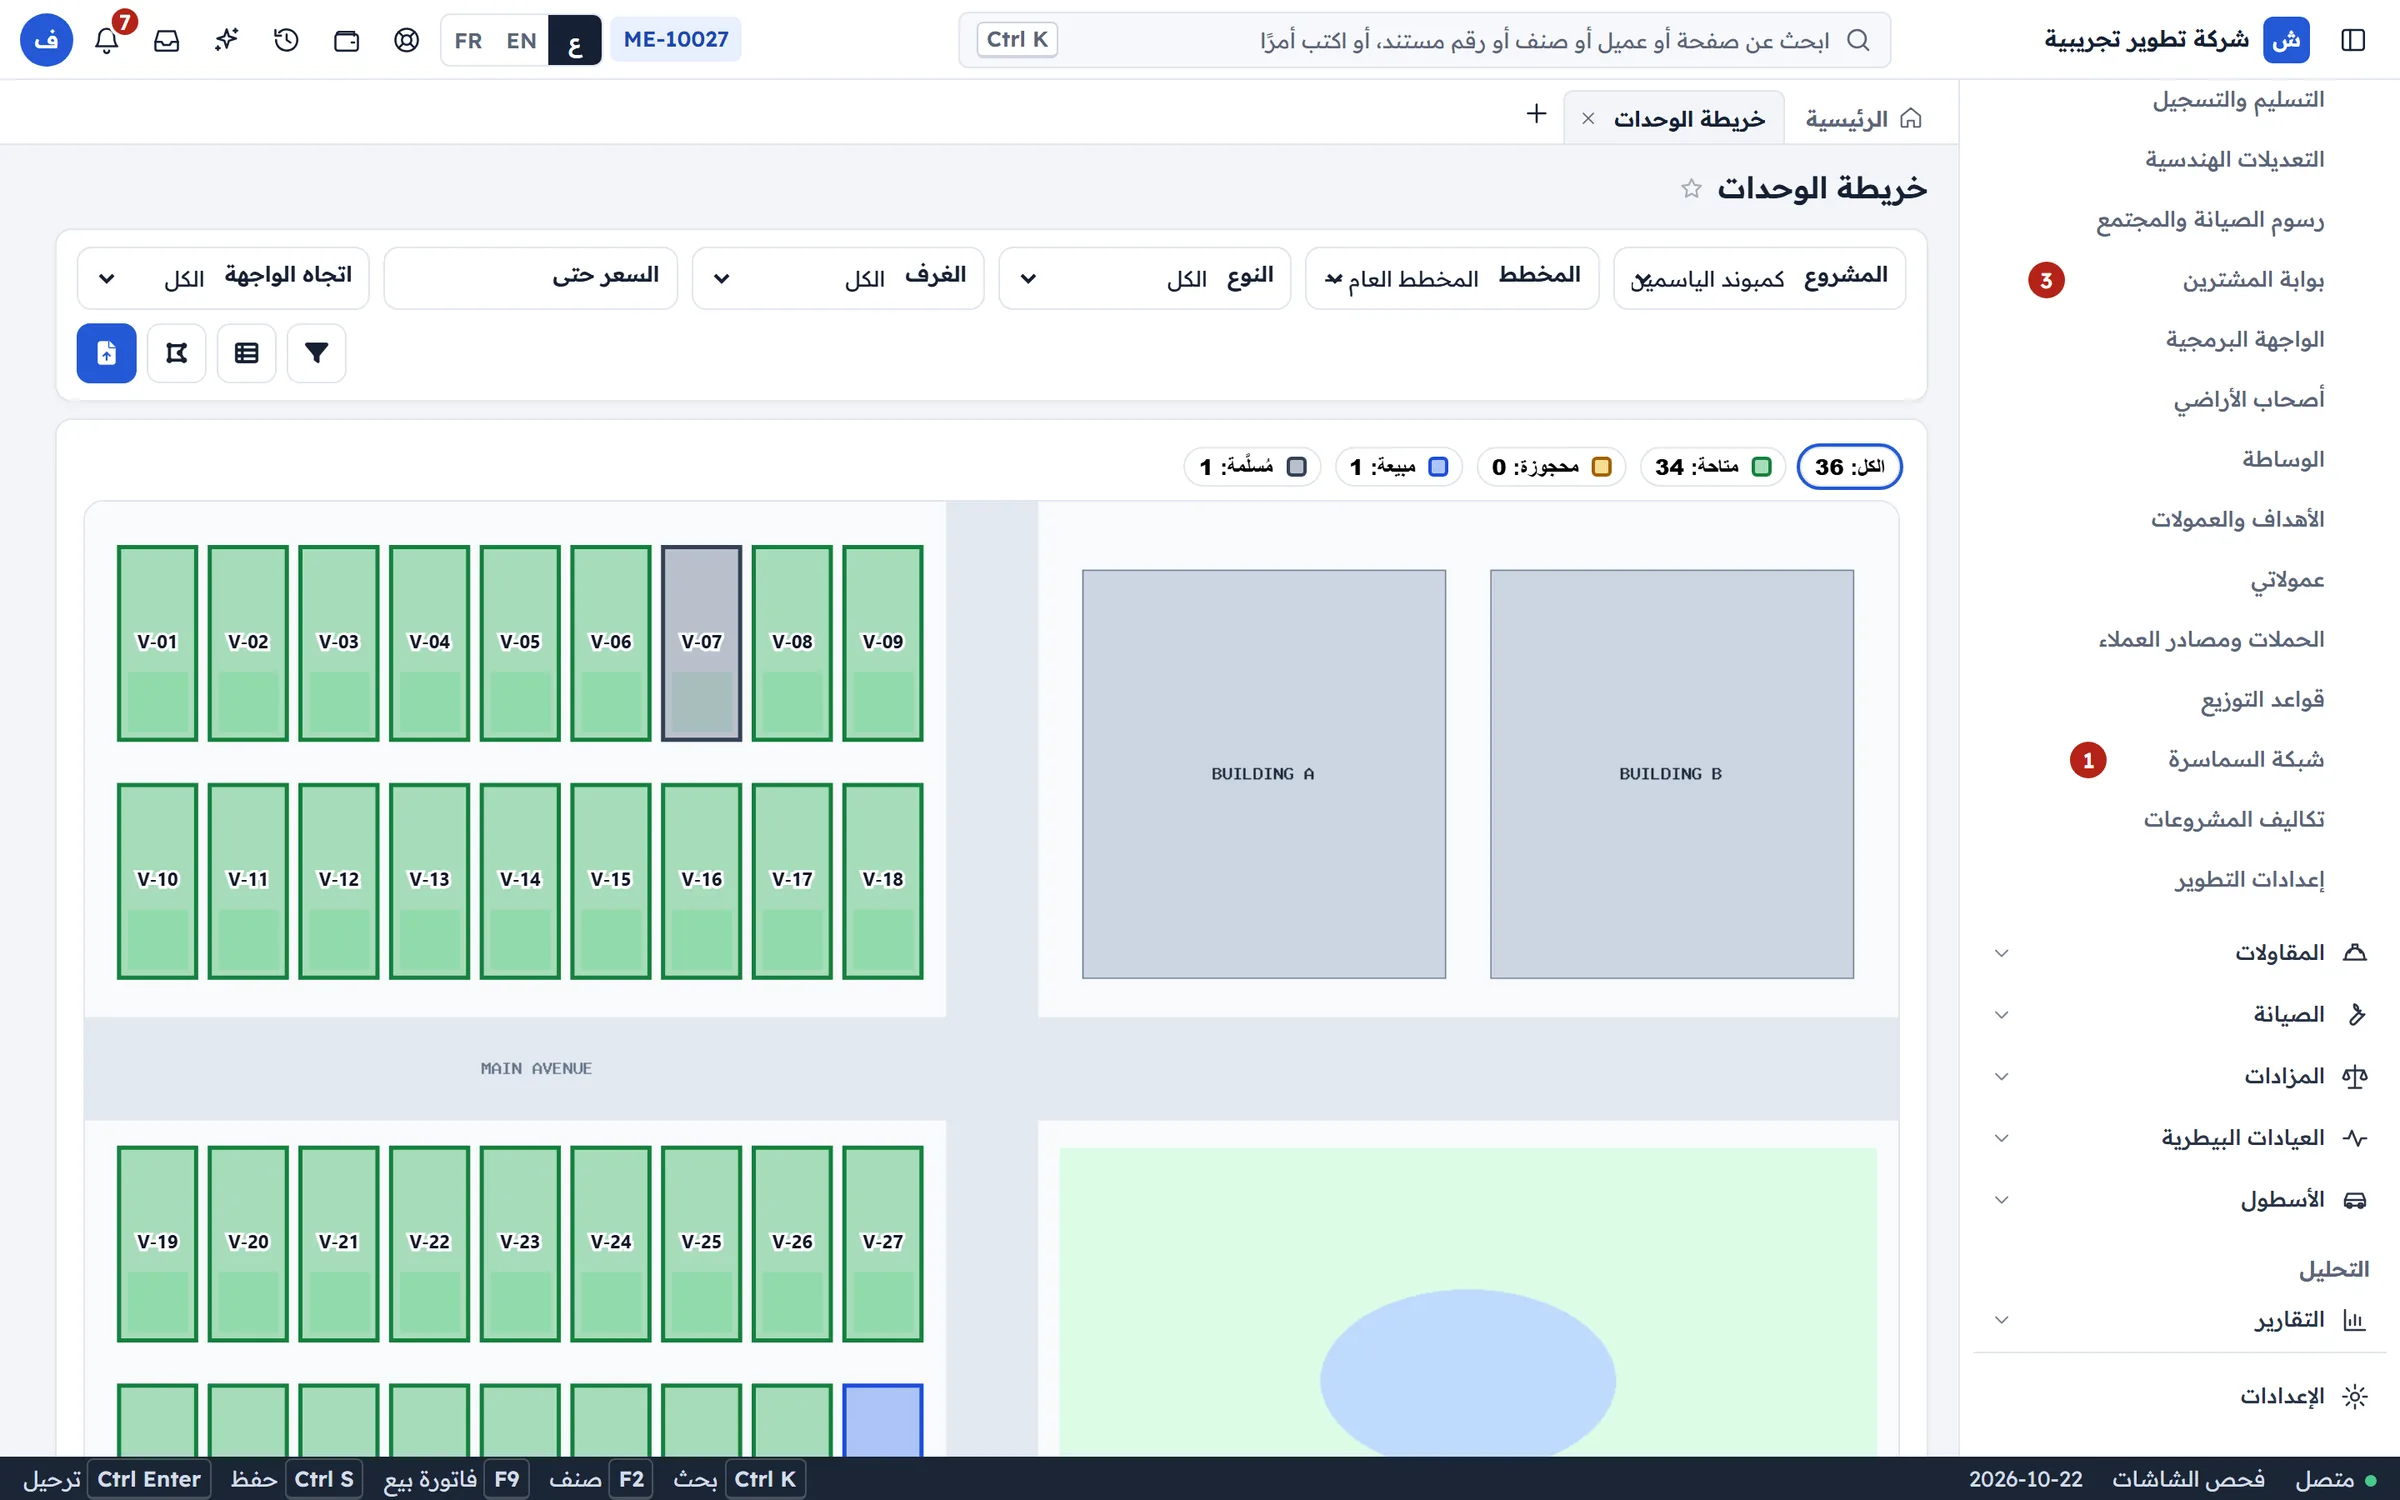The height and width of the screenshot is (1500, 2400).
Task: Switch to الرئيسية tab
Action: tap(1862, 119)
